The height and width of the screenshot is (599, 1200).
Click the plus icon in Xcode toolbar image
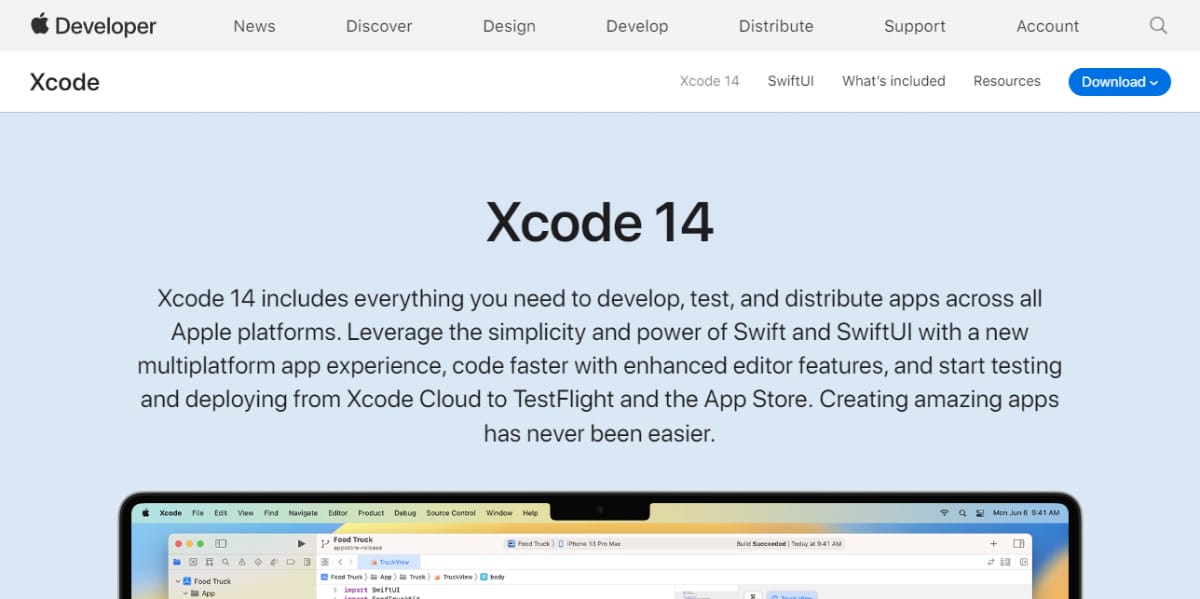[993, 543]
